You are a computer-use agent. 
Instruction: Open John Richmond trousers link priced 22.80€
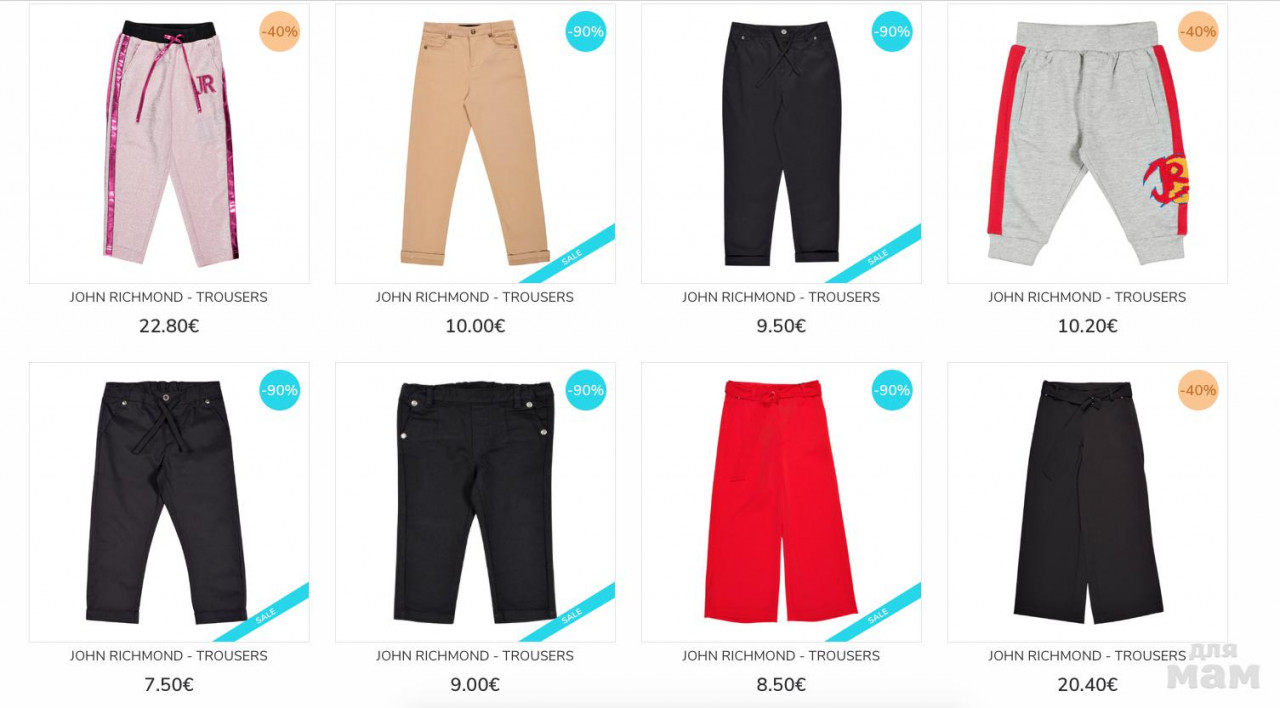pyautogui.click(x=169, y=297)
